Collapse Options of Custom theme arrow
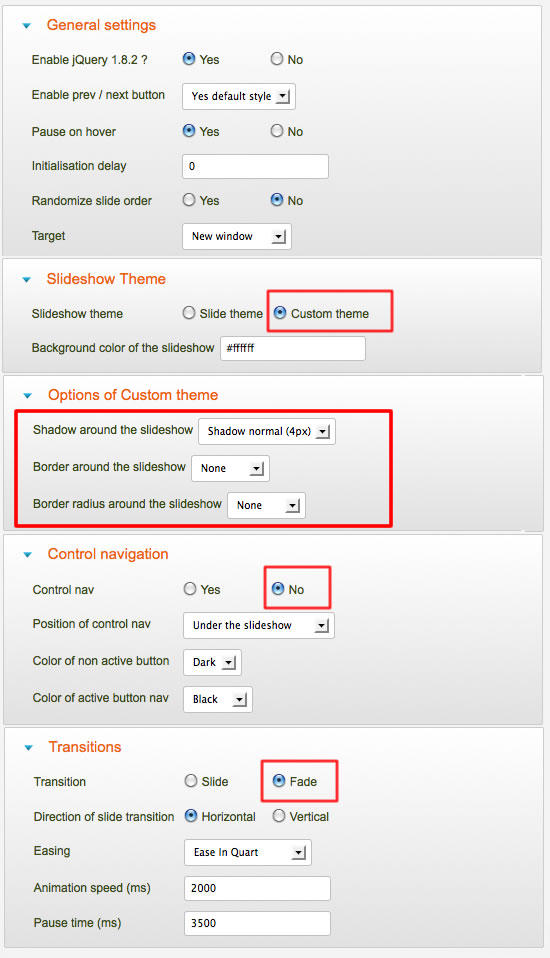This screenshot has height=958, width=550. (x=28, y=396)
